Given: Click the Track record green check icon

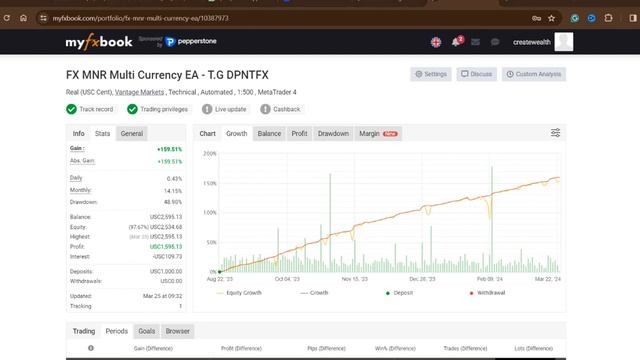Looking at the screenshot, I should (x=71, y=109).
